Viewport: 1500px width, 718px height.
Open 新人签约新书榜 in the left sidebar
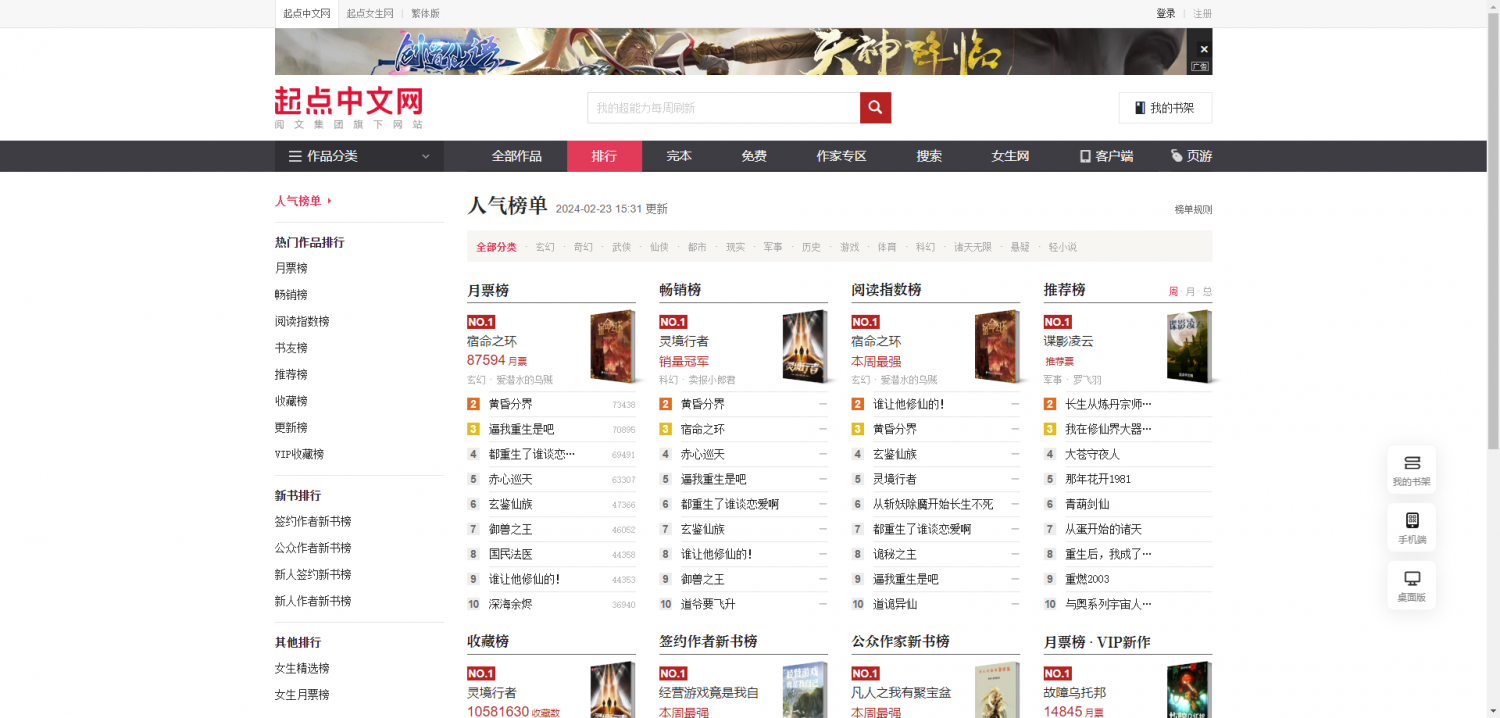click(x=313, y=575)
